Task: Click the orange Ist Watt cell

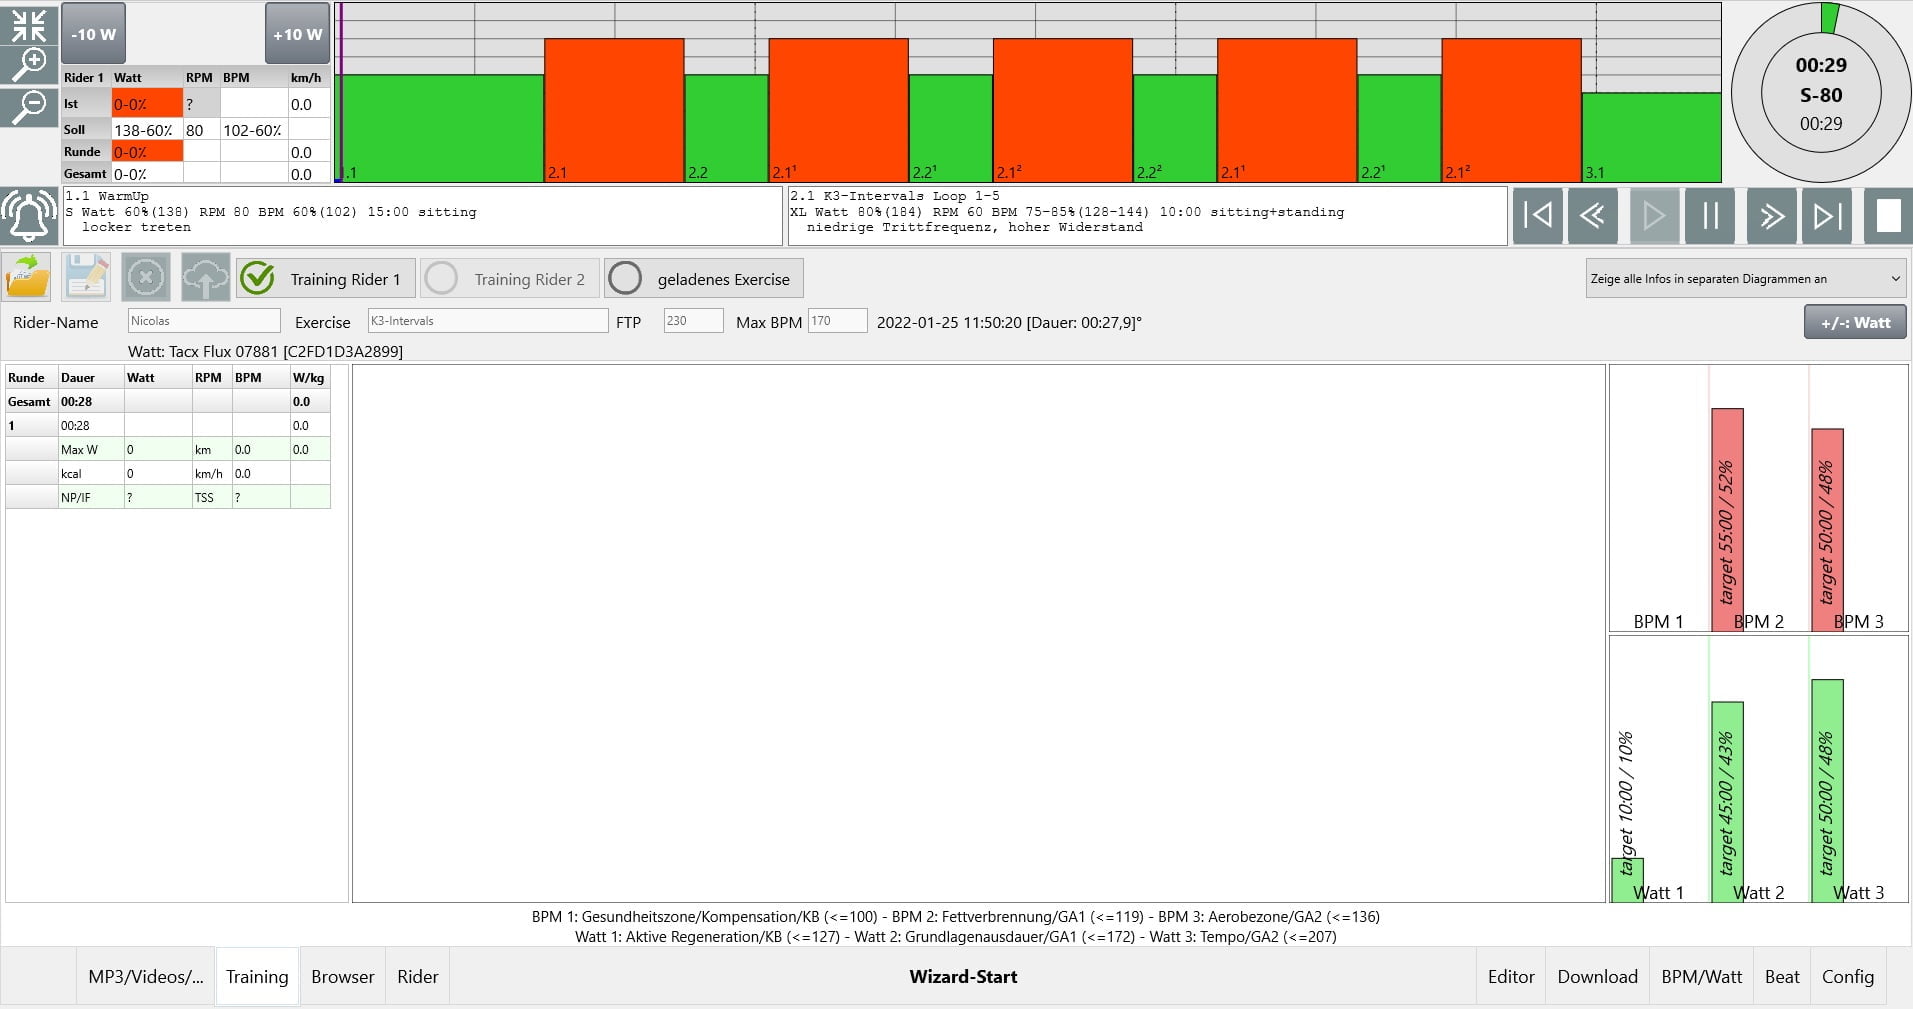Action: point(147,104)
